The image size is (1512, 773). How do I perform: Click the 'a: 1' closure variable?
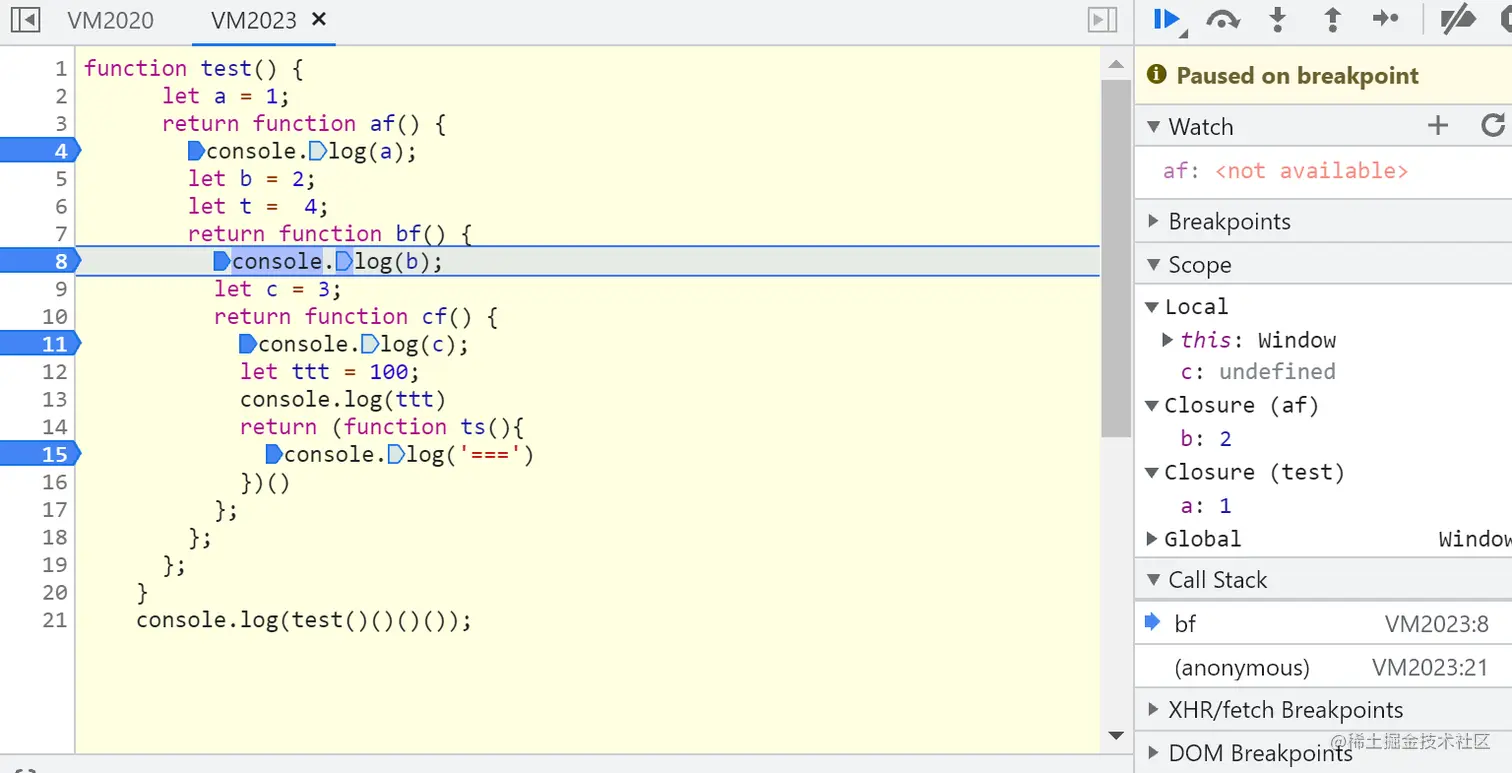pos(1206,506)
